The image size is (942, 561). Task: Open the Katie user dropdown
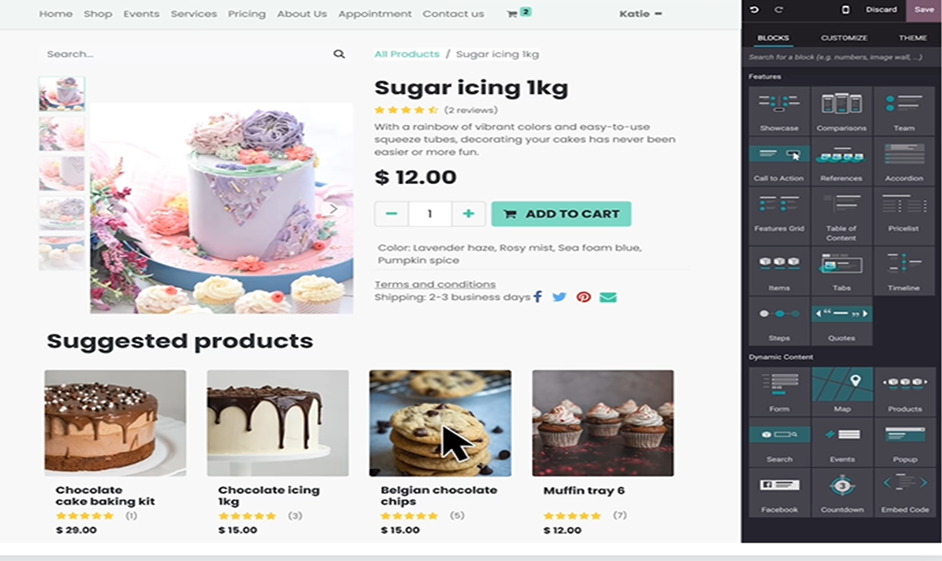click(640, 14)
